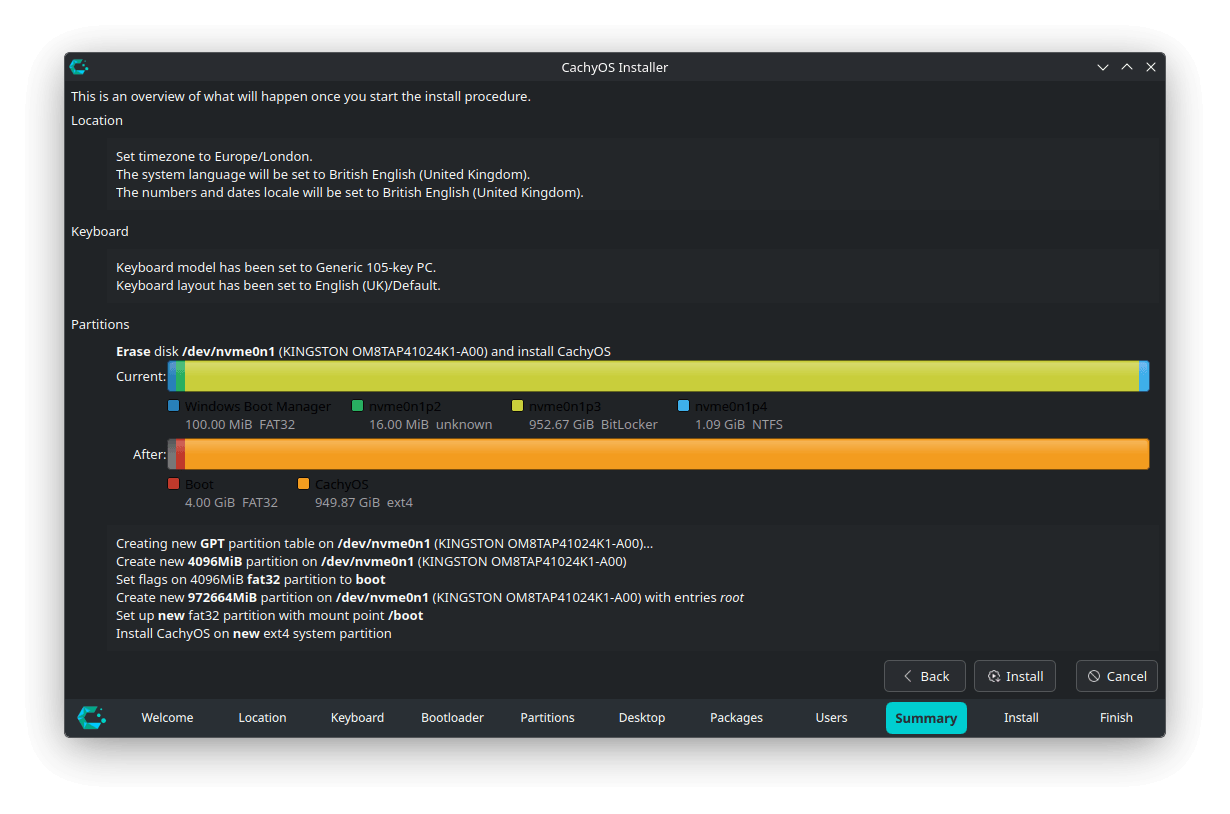Screen dimensions: 1230x814
Task: Go to the Packages step
Action: click(x=736, y=717)
